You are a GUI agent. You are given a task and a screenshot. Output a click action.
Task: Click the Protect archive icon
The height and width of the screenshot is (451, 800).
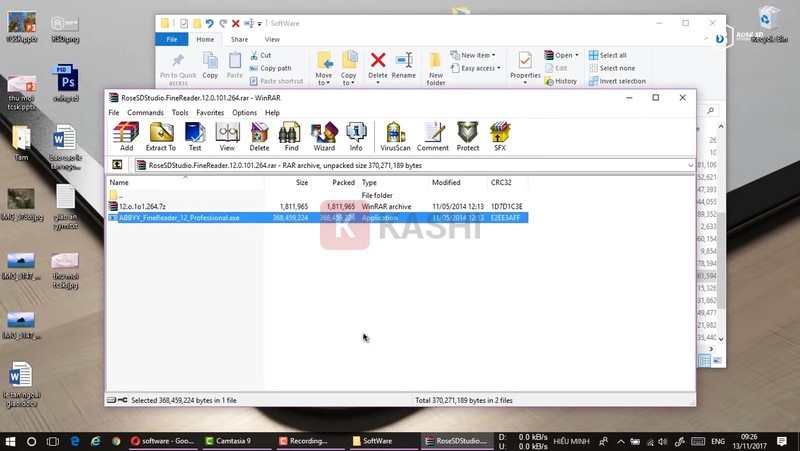pyautogui.click(x=468, y=136)
